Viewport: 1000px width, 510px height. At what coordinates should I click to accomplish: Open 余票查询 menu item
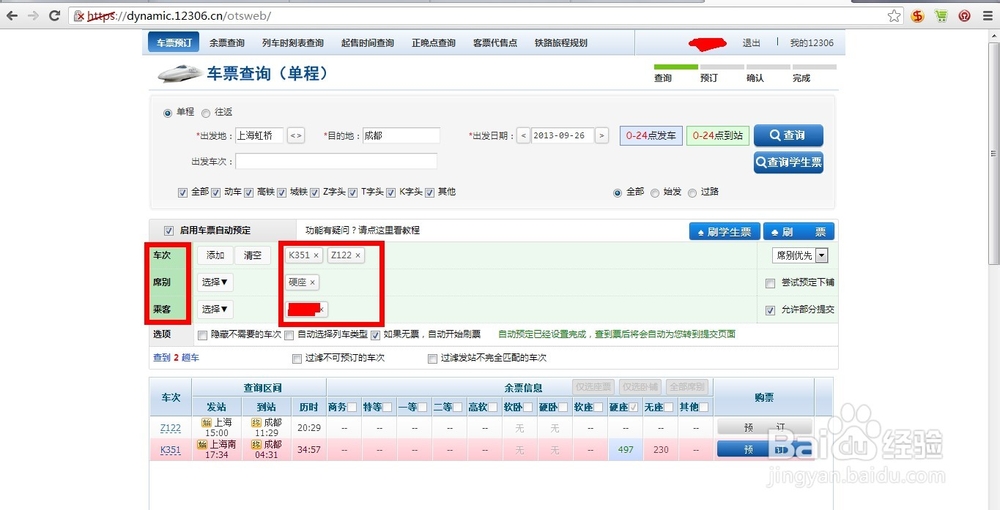(227, 43)
